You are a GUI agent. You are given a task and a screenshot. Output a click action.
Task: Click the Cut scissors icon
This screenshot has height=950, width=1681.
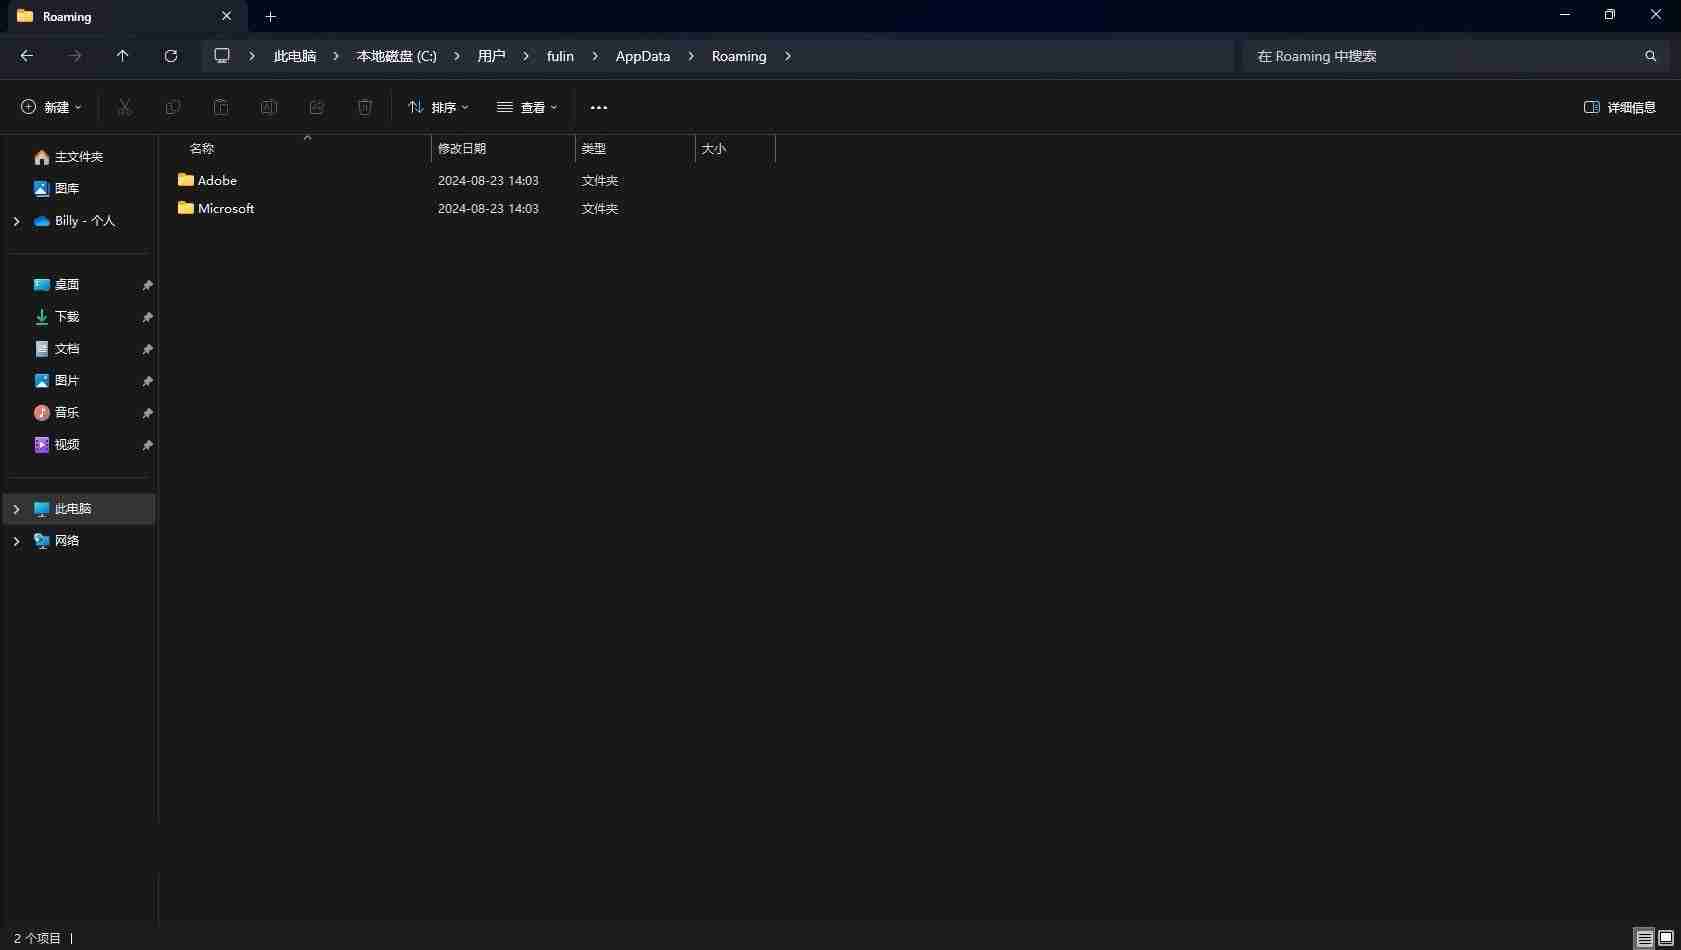tap(125, 107)
